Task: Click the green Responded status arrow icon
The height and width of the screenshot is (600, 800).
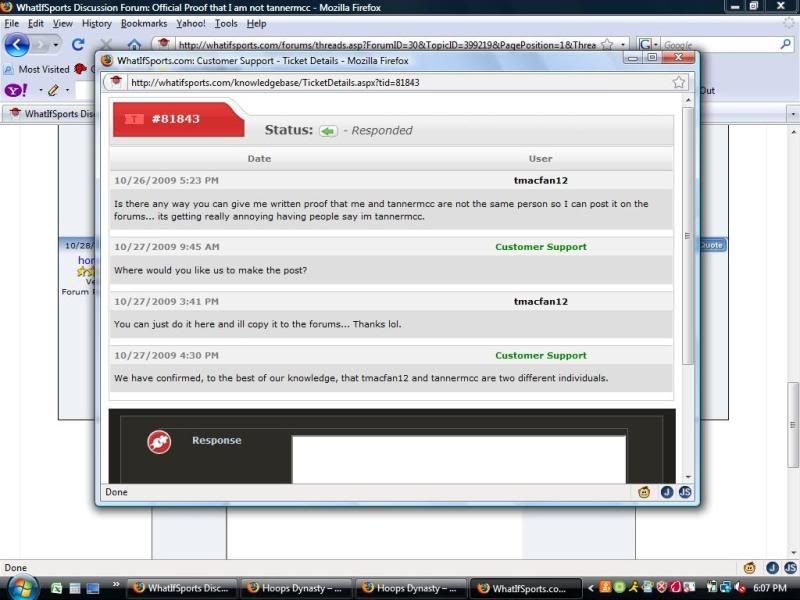Action: [x=328, y=130]
